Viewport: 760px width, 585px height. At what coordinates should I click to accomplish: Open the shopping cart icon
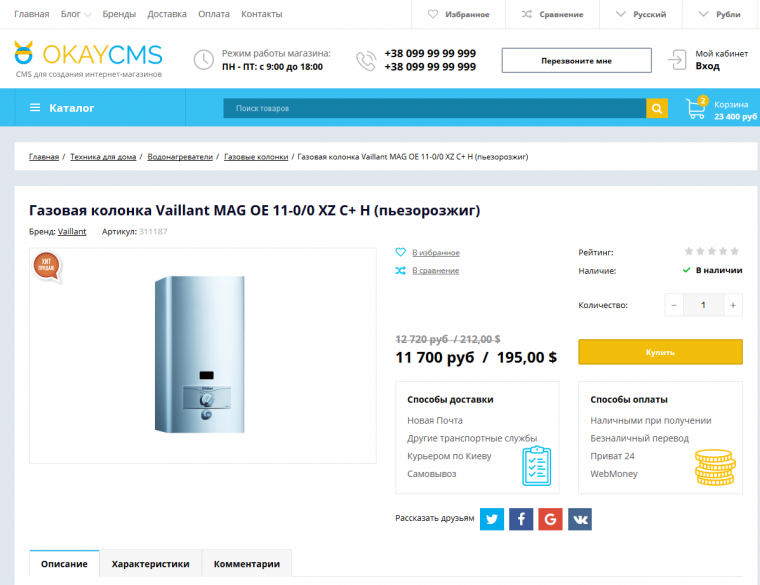coord(695,107)
